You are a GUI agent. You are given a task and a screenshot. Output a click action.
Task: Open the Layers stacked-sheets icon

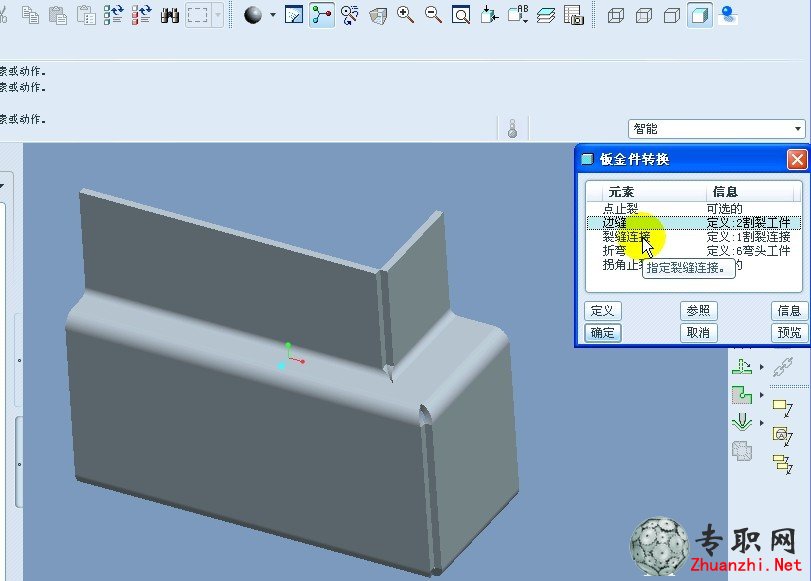tap(546, 15)
